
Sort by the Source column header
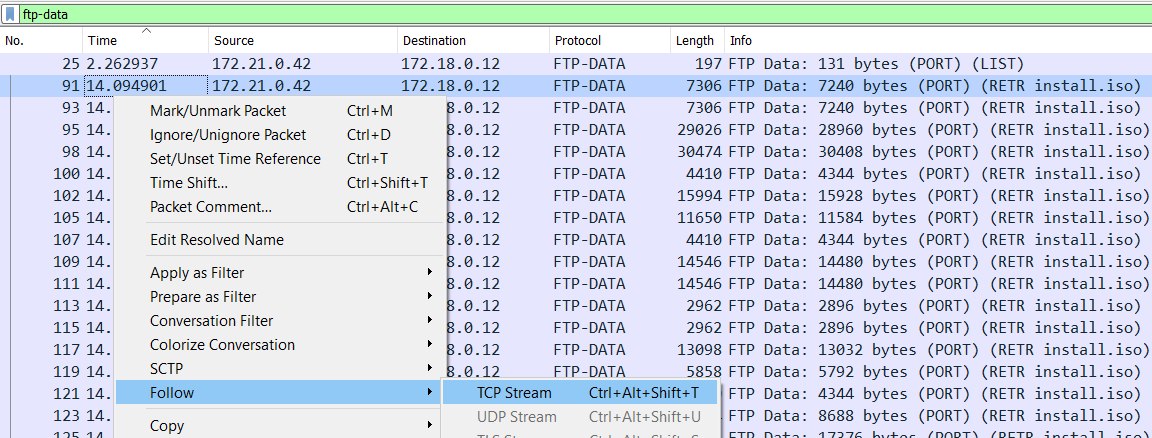tap(303, 41)
